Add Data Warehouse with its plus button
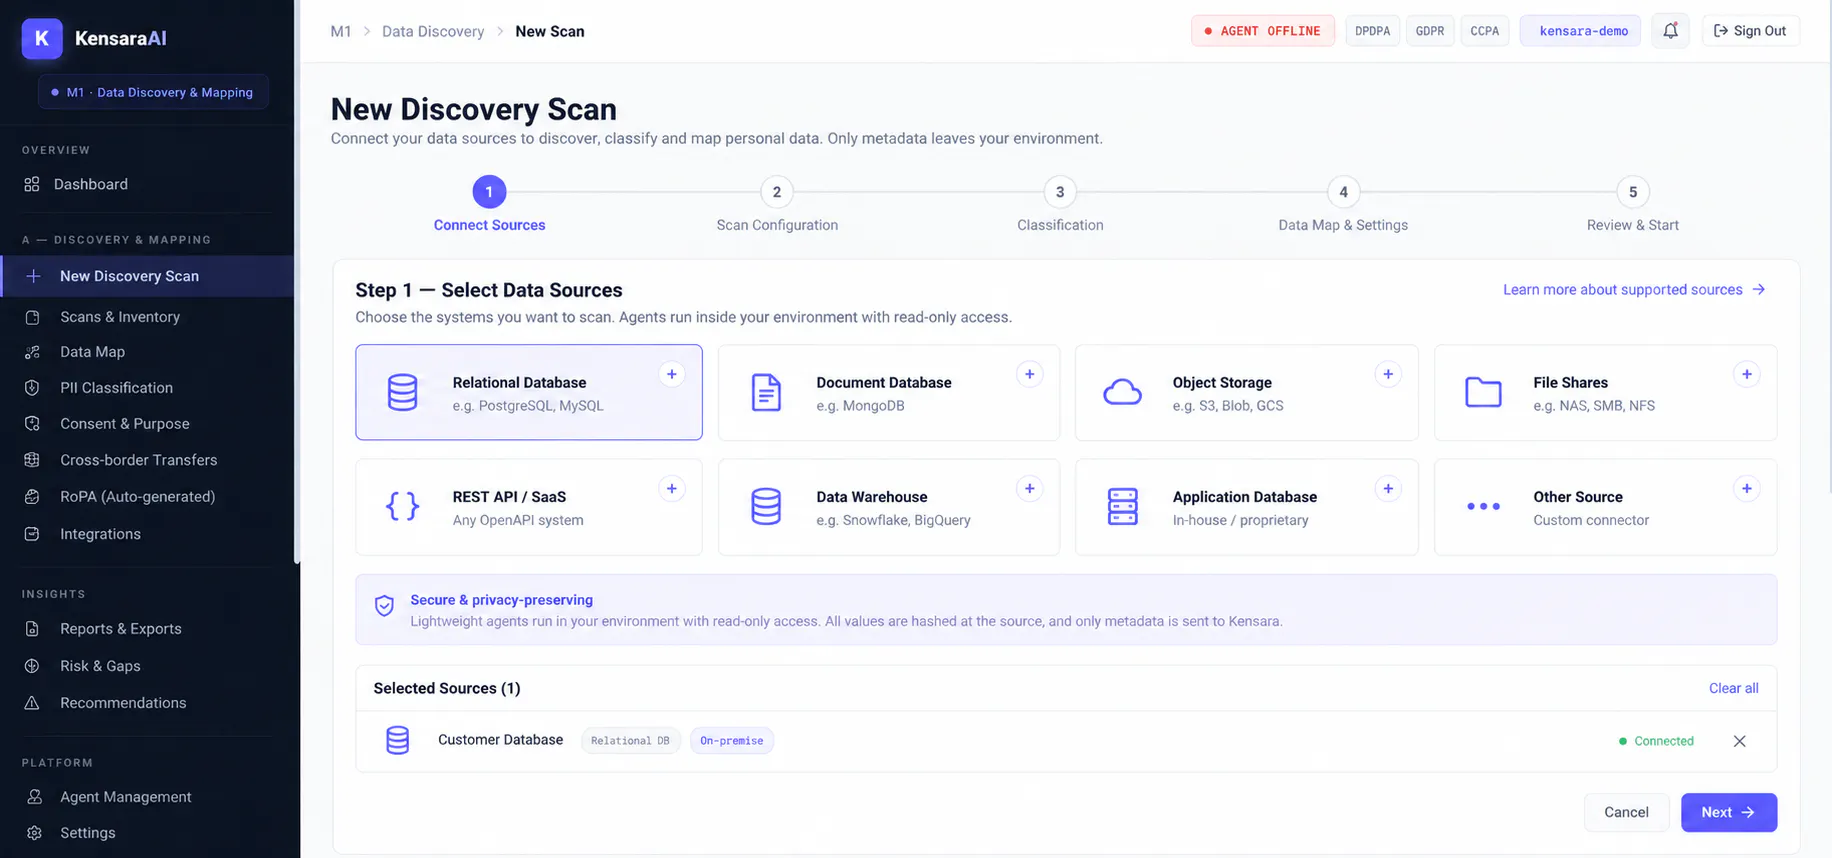This screenshot has width=1832, height=858. coord(1029,488)
